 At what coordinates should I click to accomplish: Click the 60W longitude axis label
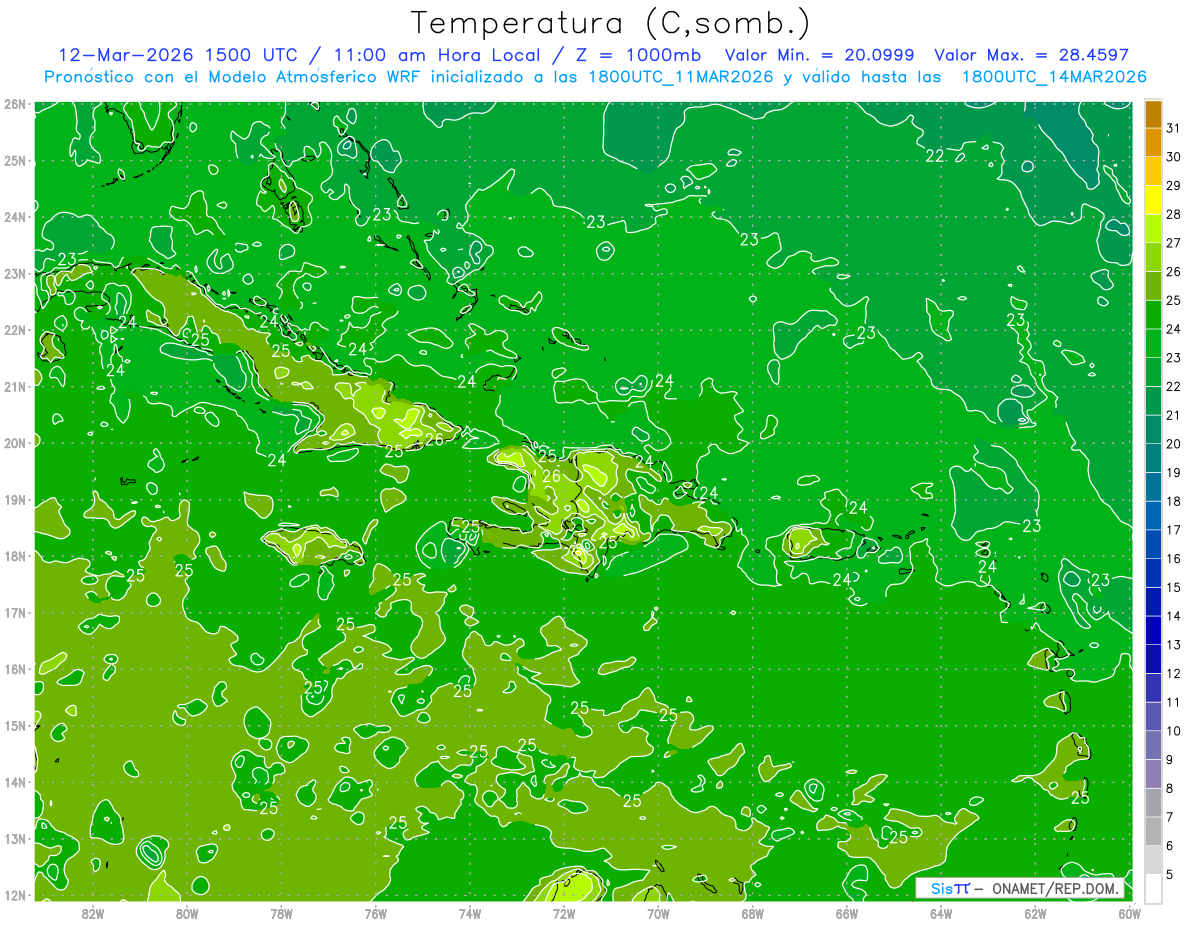click(1128, 913)
